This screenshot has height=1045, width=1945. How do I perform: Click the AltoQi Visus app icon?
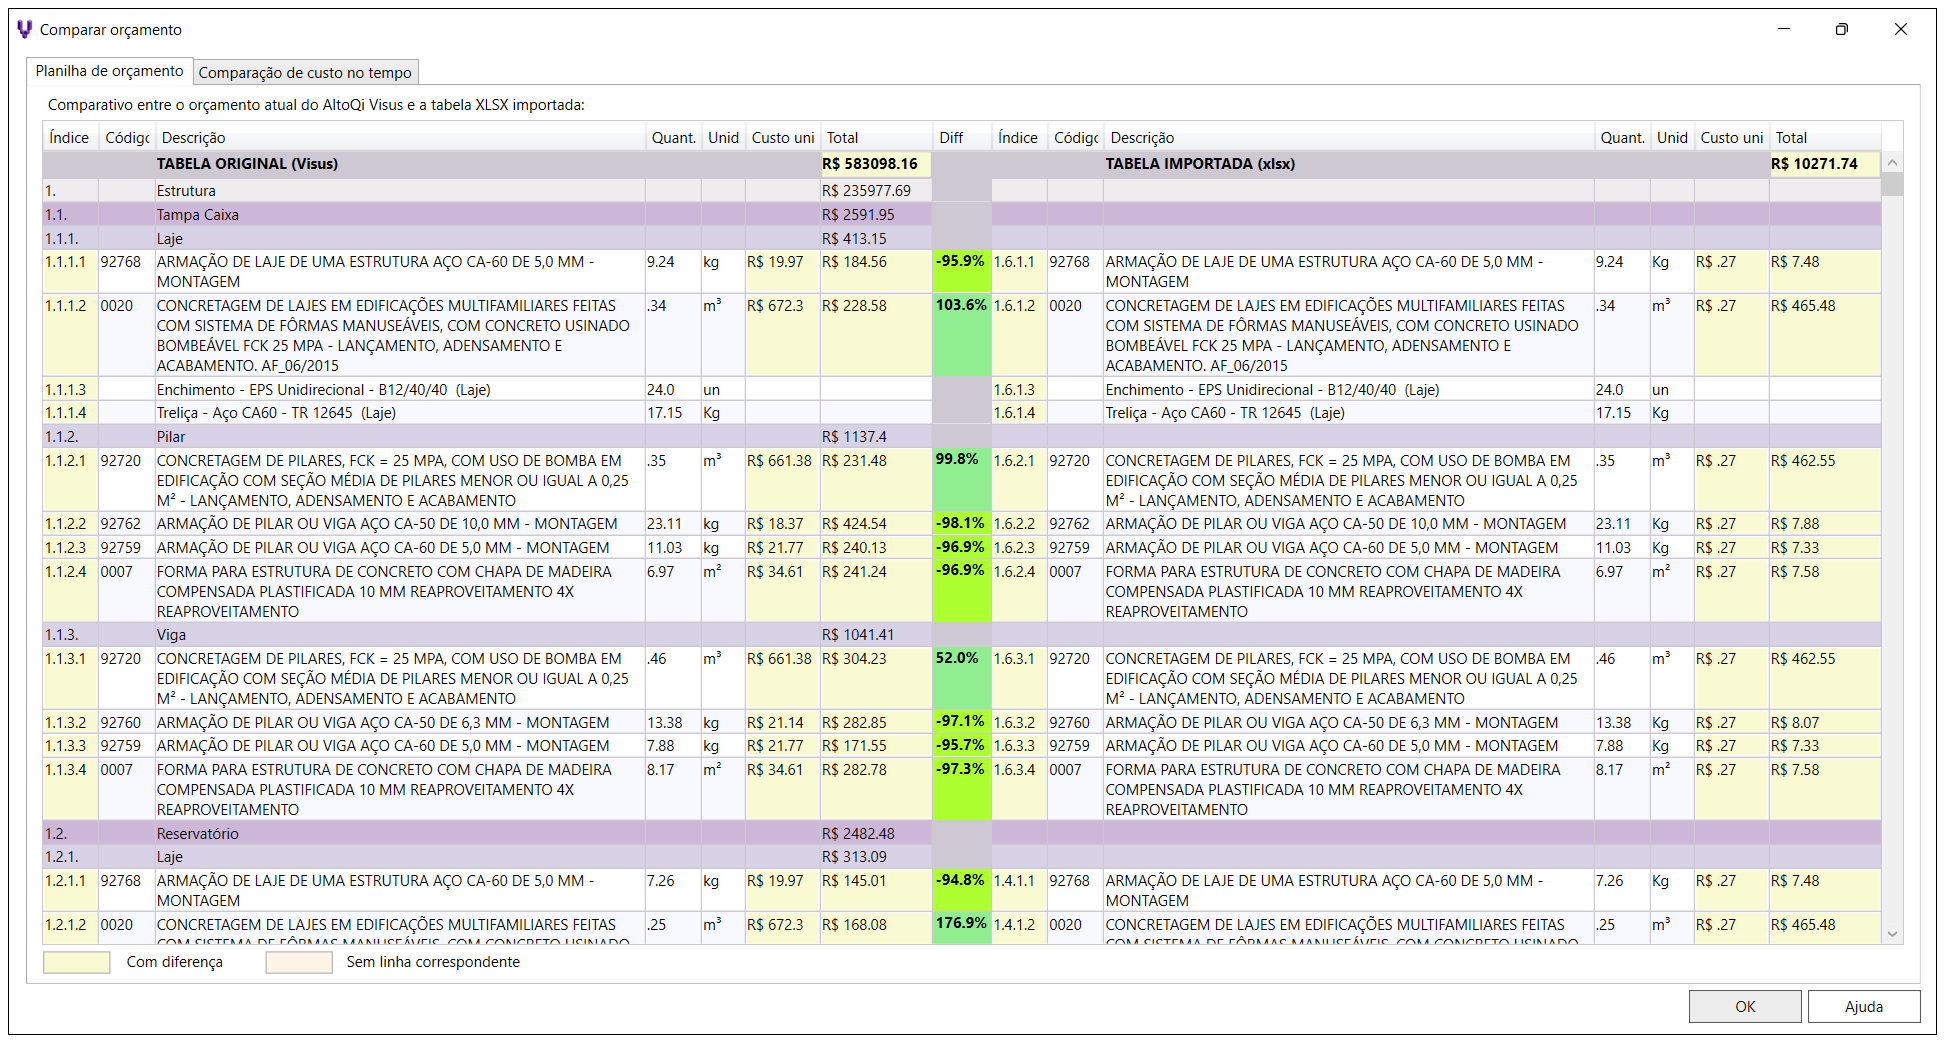pyautogui.click(x=25, y=30)
